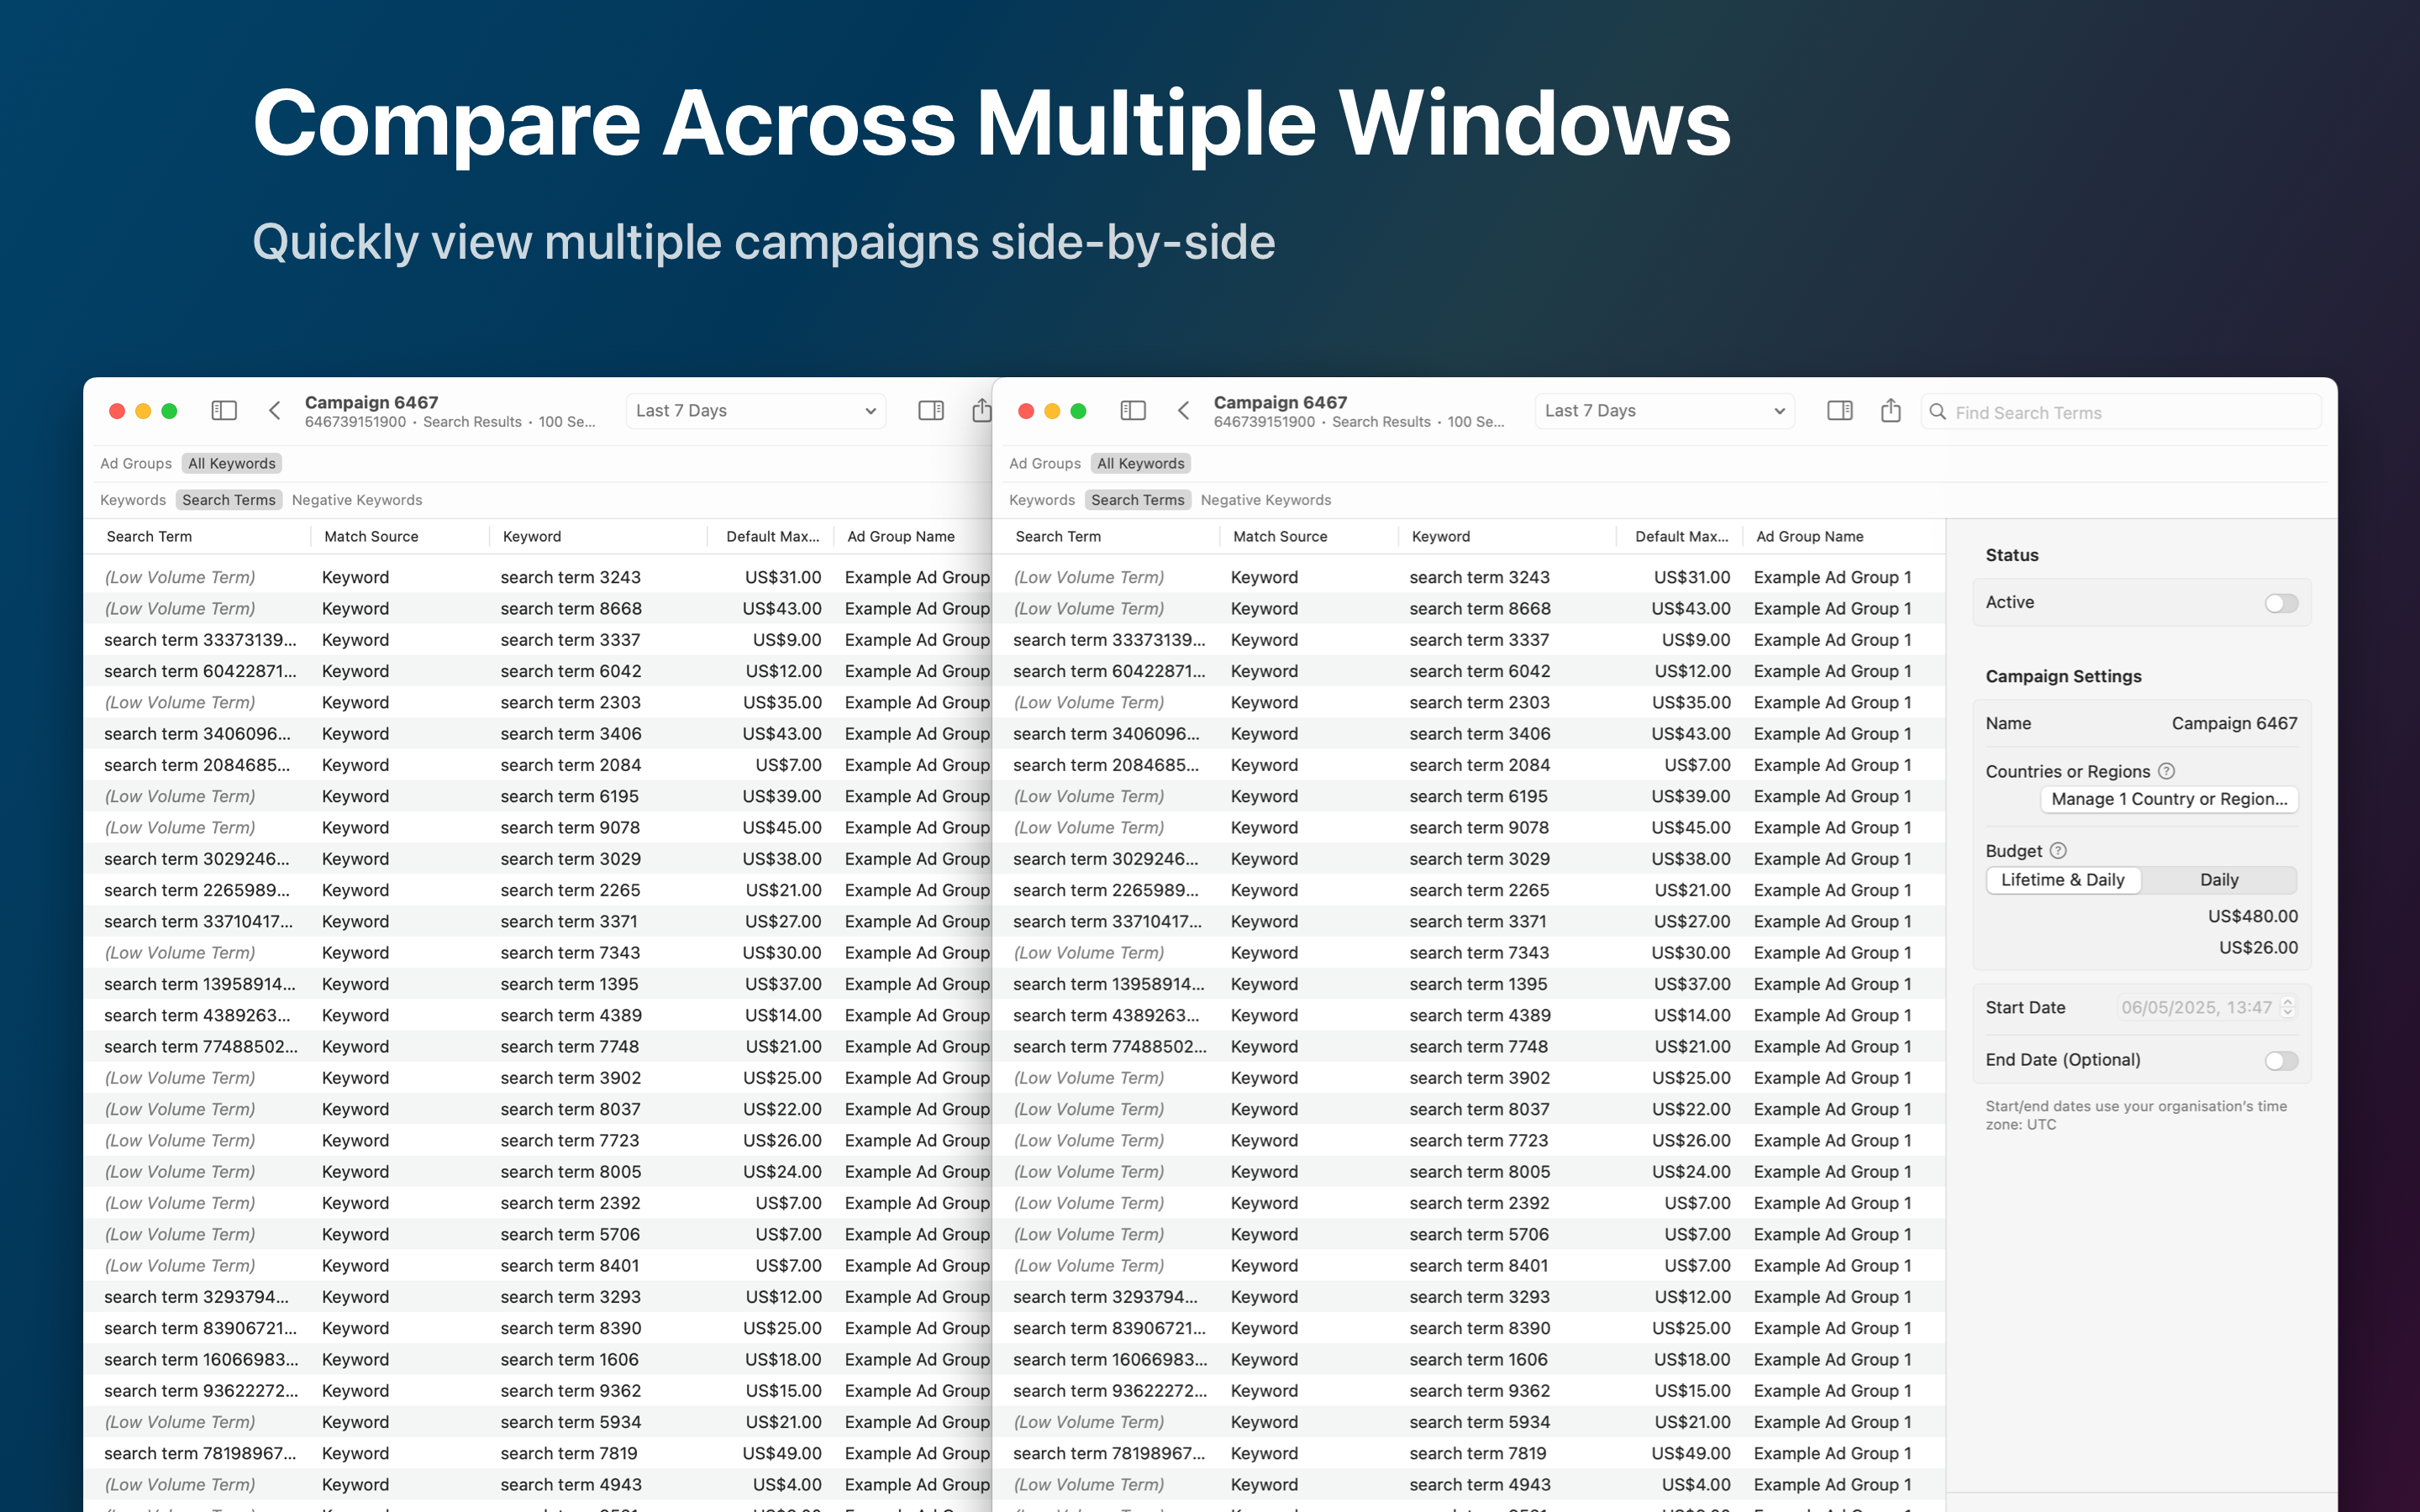This screenshot has height=1512, width=2420.
Task: Select Search Terms tab in right window
Action: (x=1138, y=500)
